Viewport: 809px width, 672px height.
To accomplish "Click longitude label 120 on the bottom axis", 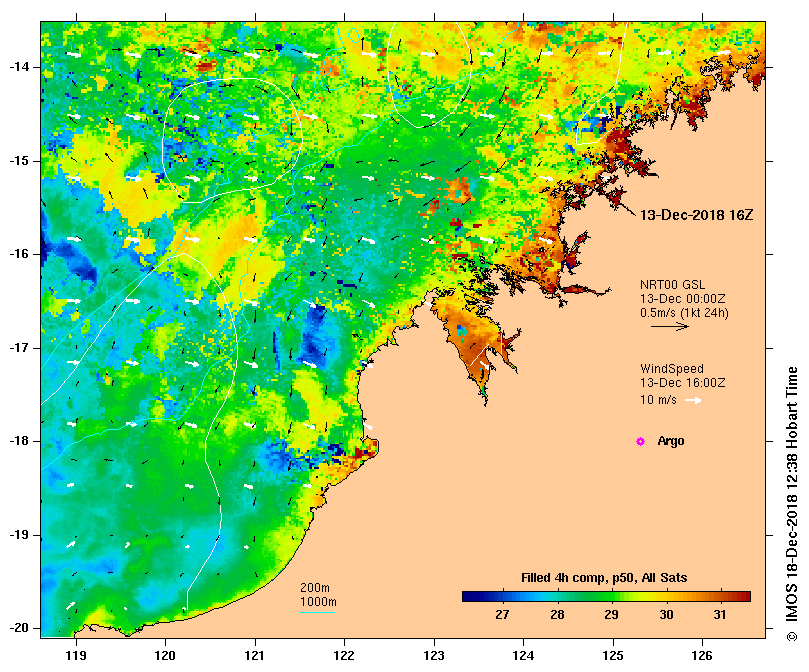I will (x=166, y=656).
